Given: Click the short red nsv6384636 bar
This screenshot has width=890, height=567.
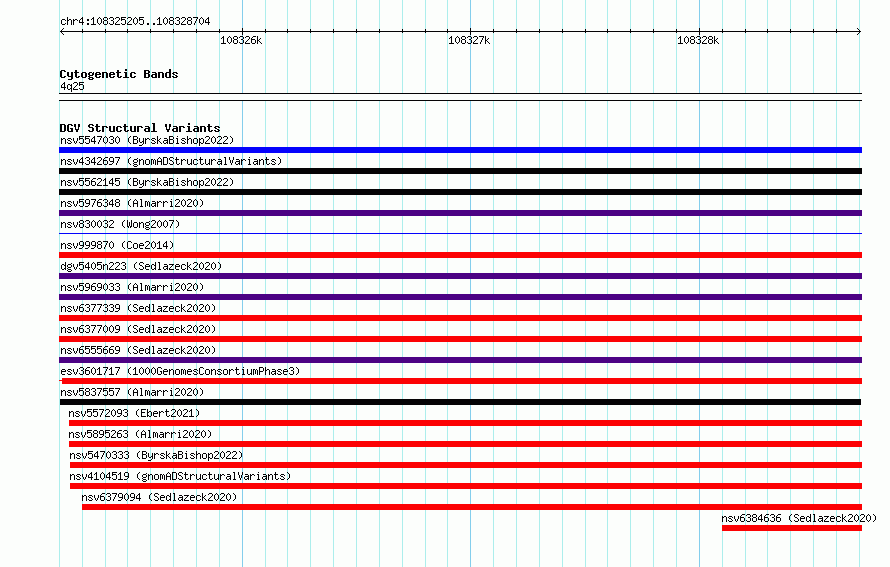Looking at the screenshot, I should [792, 528].
